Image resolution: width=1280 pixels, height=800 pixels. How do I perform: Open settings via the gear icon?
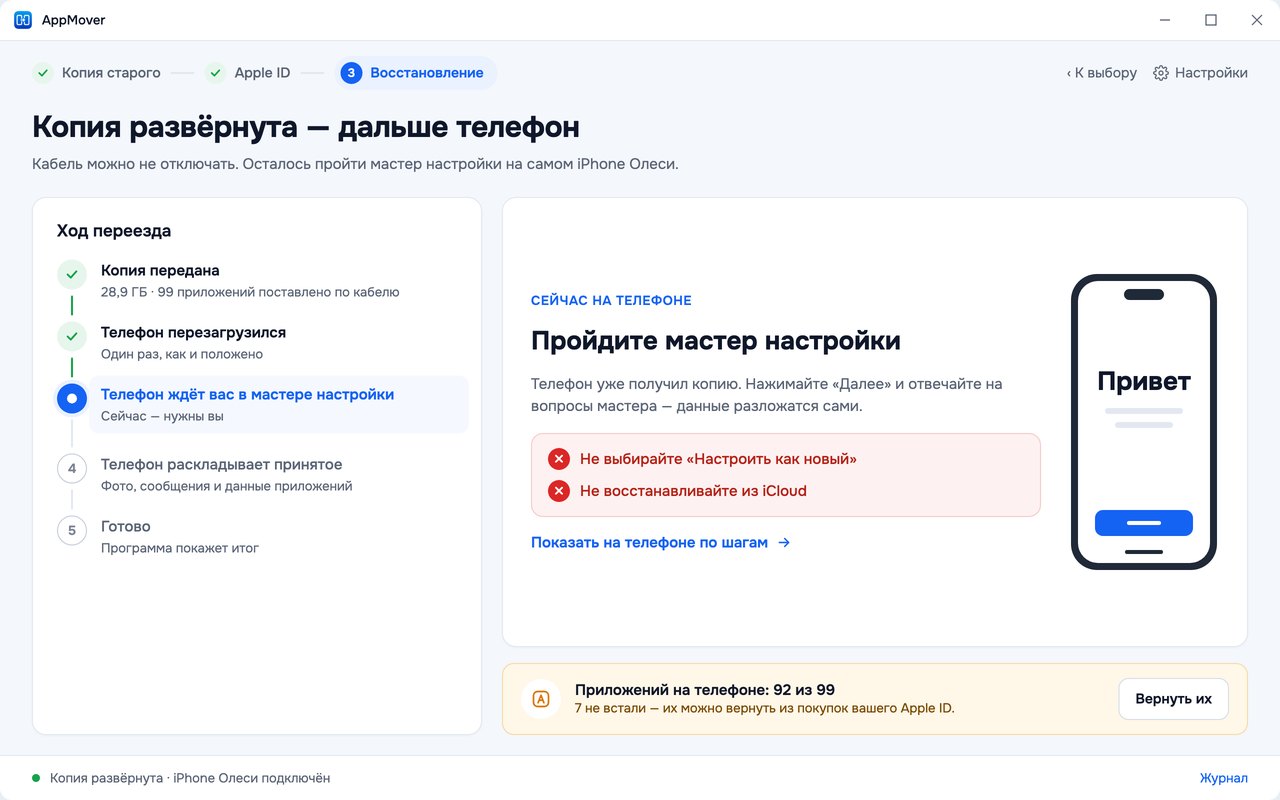1161,73
